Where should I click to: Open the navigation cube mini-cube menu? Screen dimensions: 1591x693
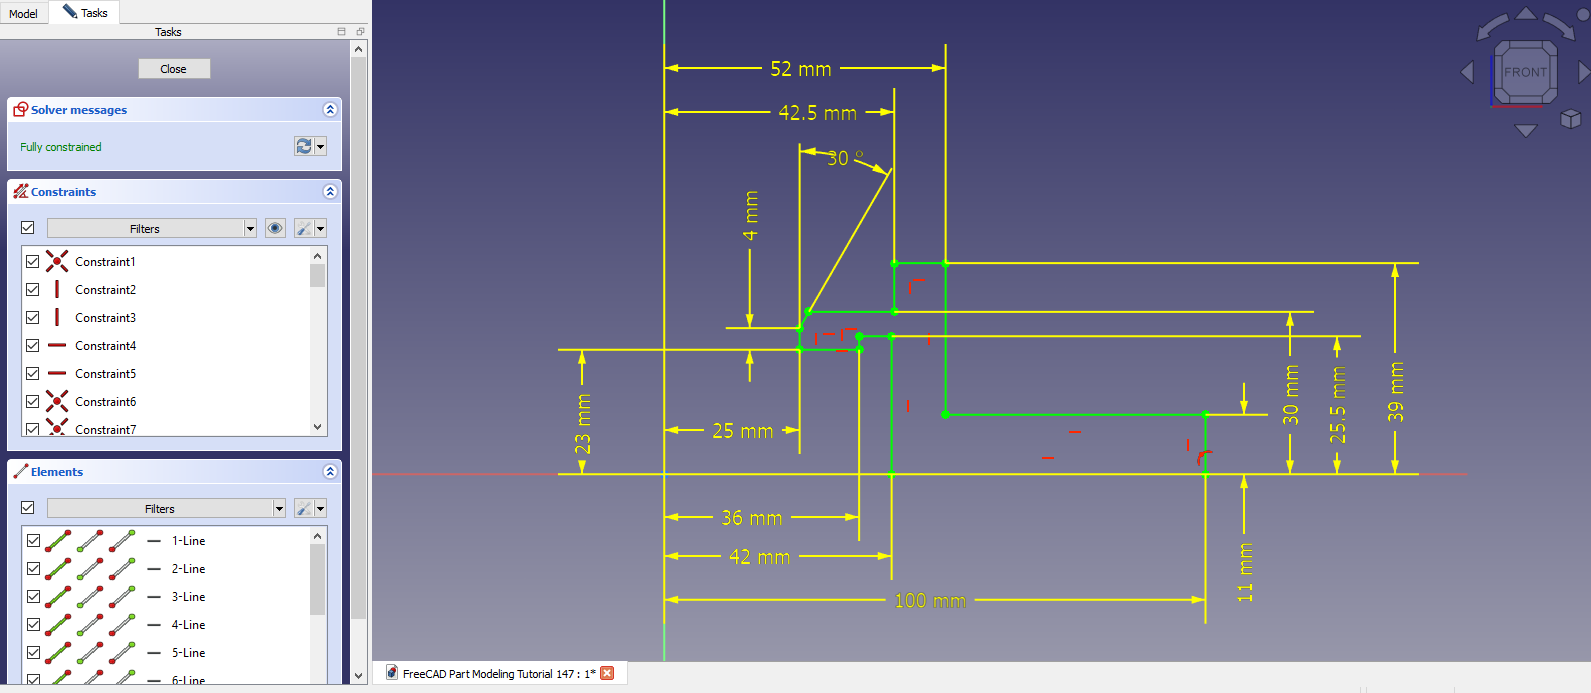tap(1570, 119)
